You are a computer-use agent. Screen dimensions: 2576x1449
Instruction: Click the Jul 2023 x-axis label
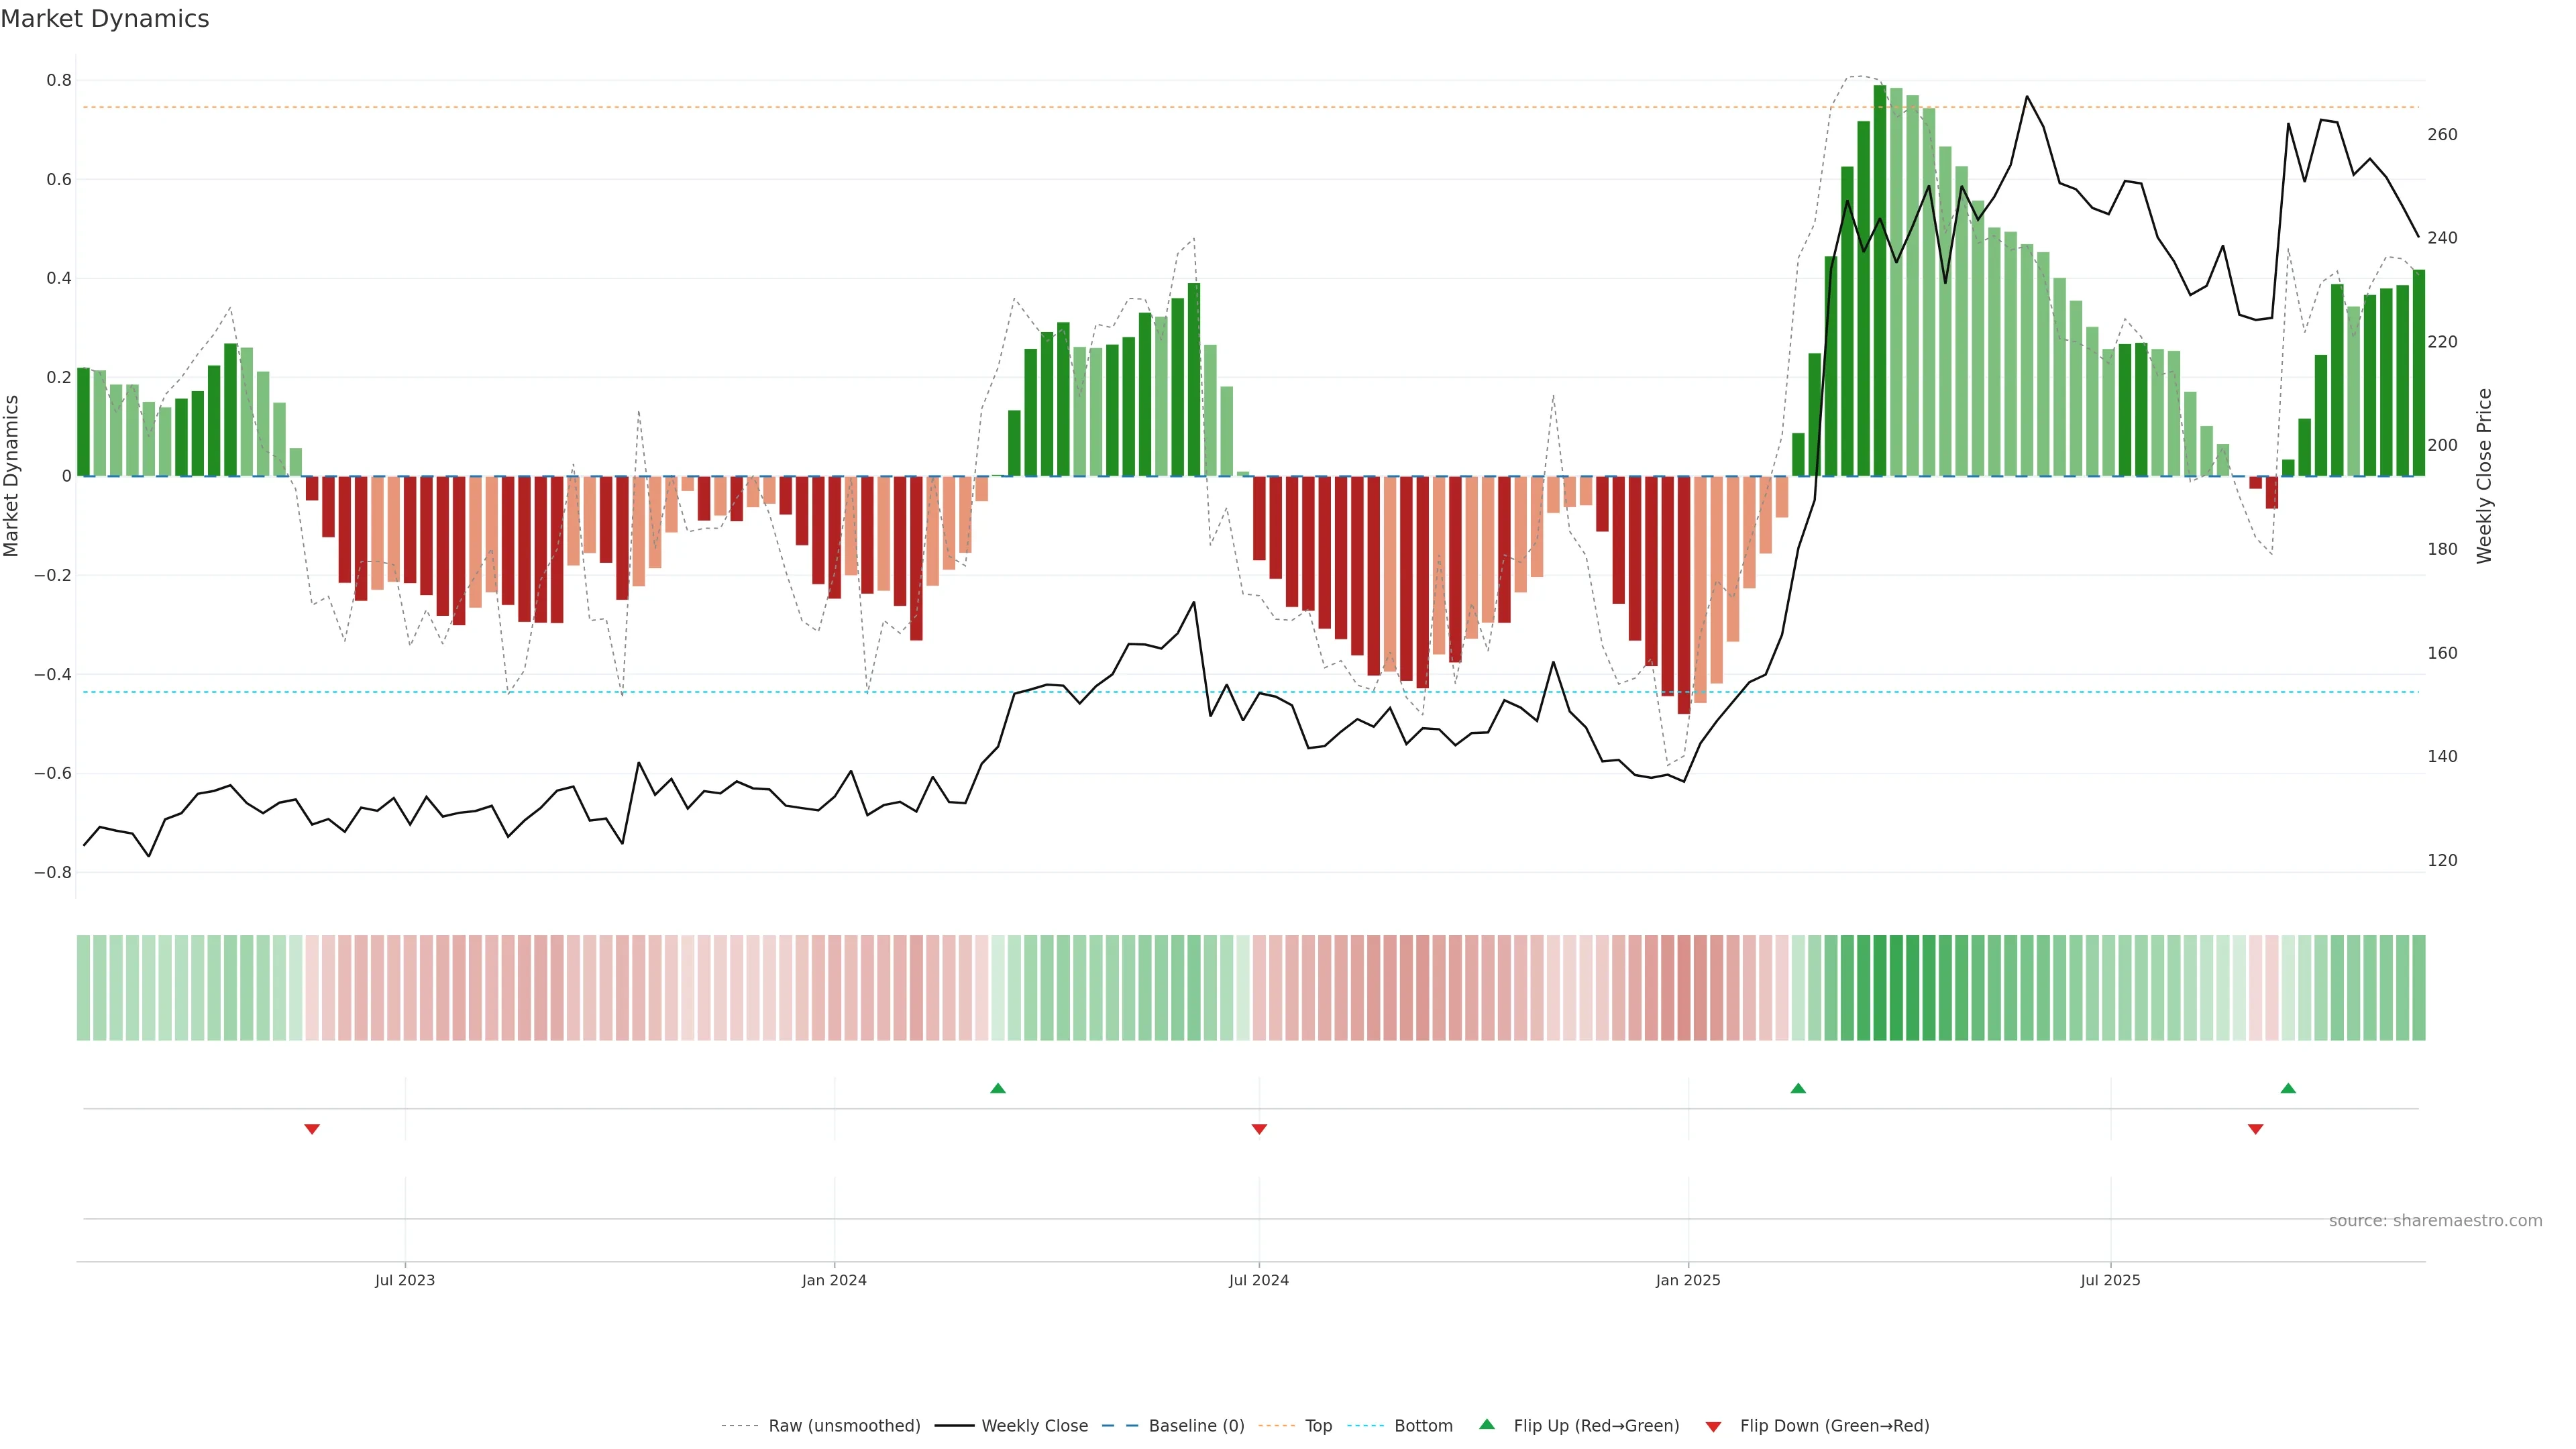click(x=405, y=1280)
